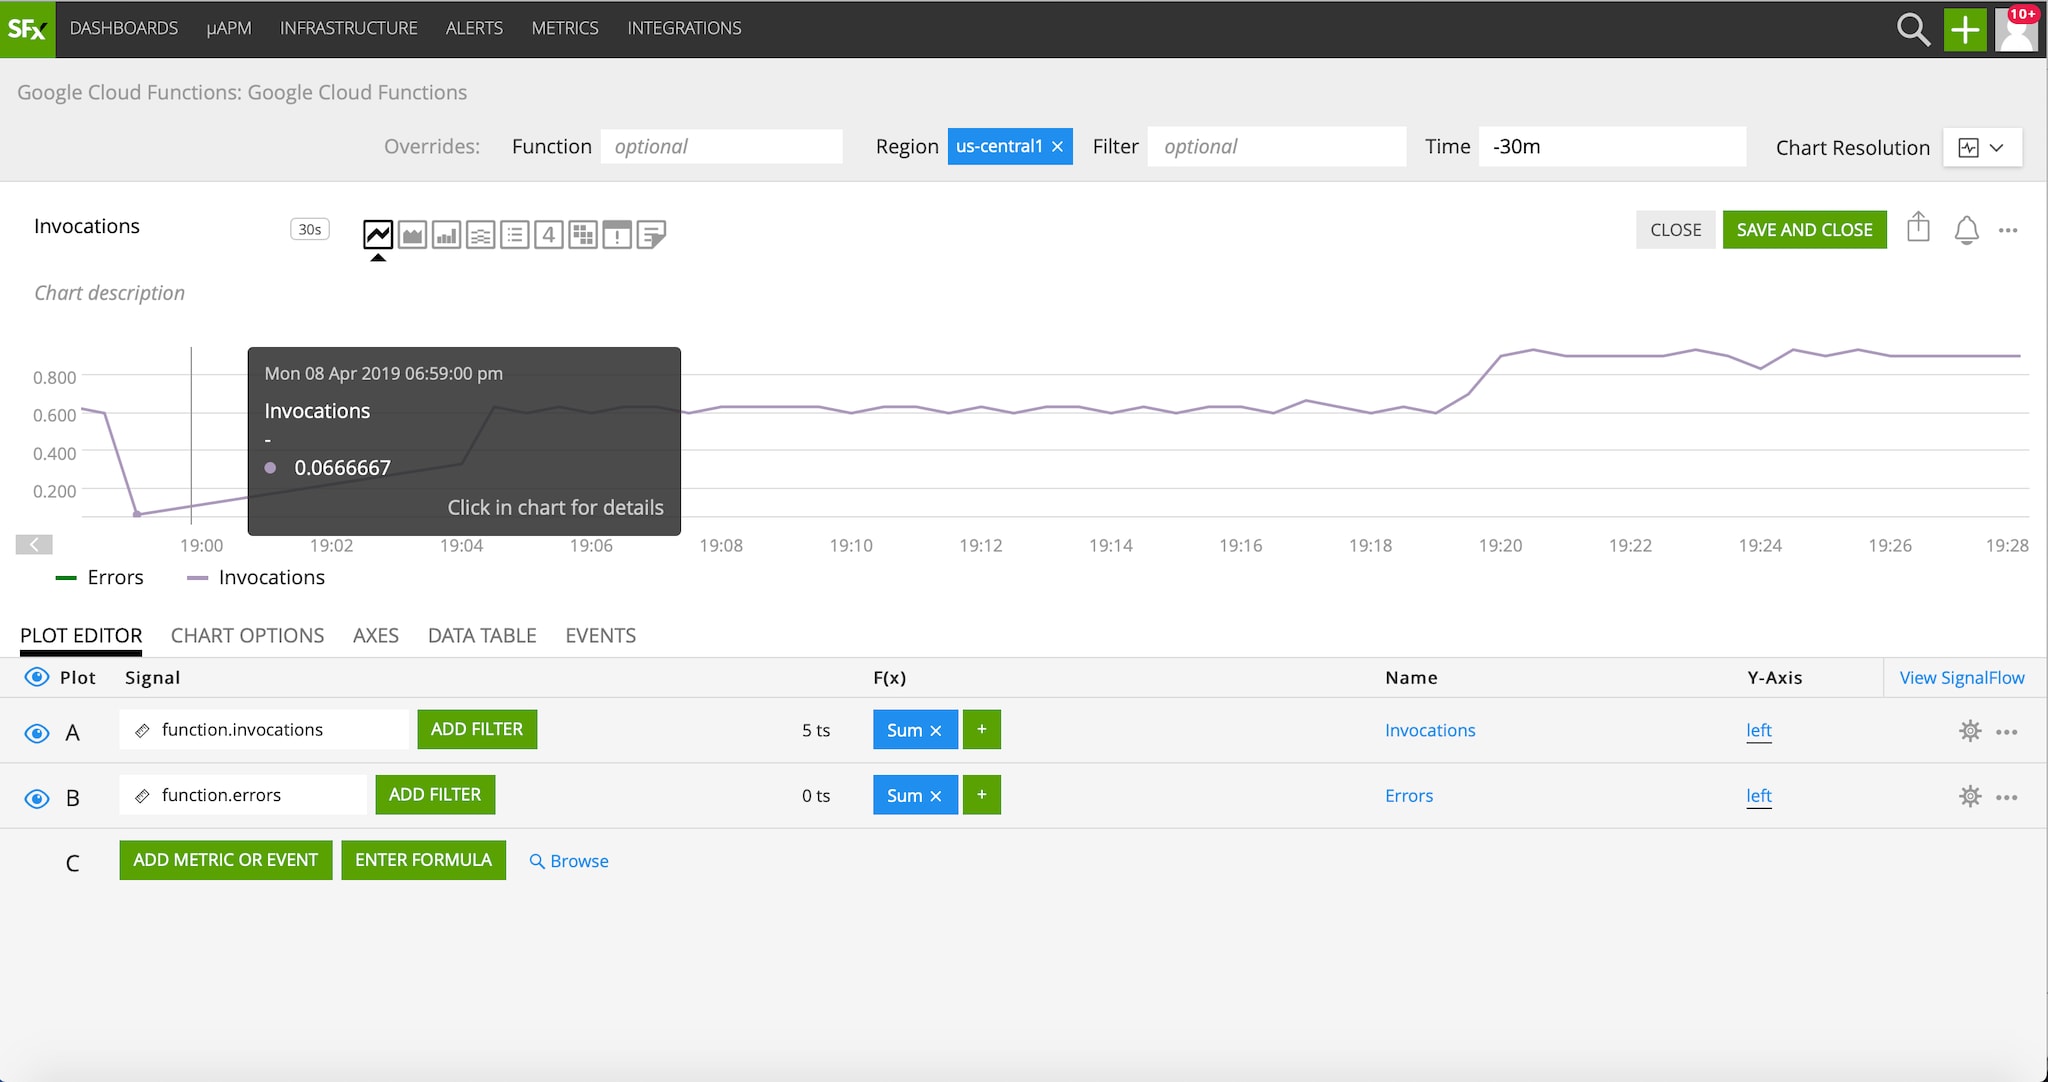Click ADD FILTER for function.invocations
This screenshot has height=1082, width=2048.
click(x=477, y=730)
